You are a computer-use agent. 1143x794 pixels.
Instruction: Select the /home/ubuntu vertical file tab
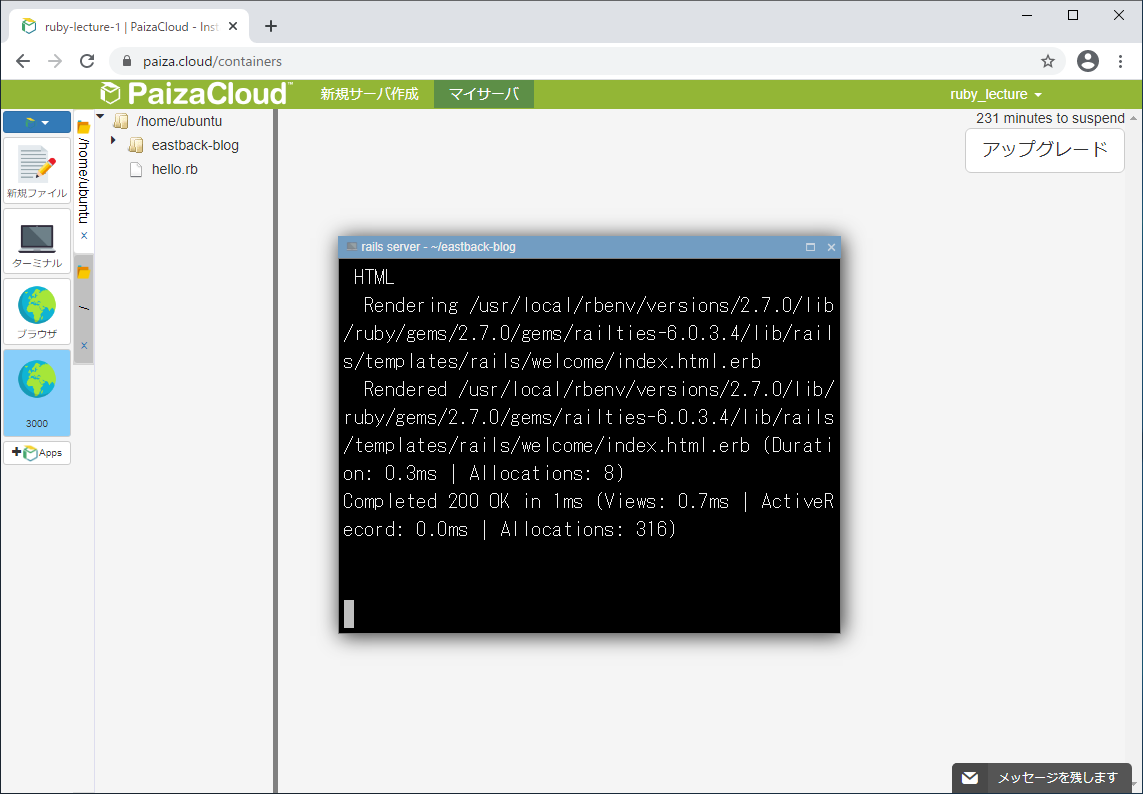[84, 179]
